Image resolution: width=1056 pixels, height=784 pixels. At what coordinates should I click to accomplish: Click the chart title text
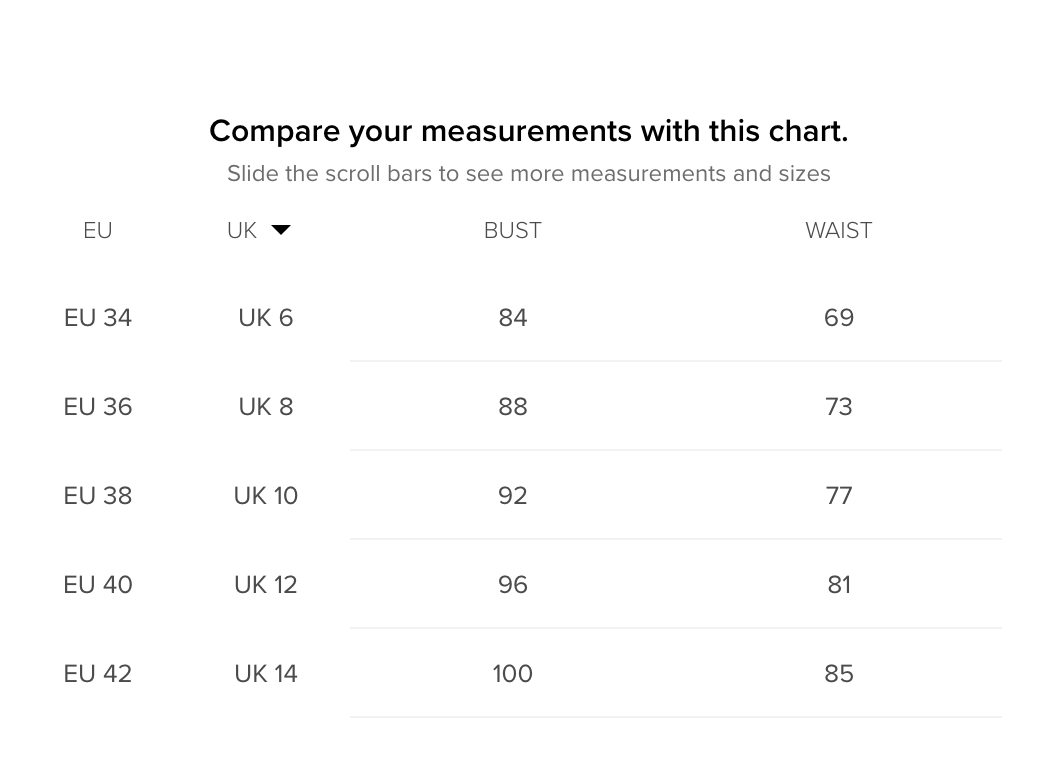(x=528, y=130)
